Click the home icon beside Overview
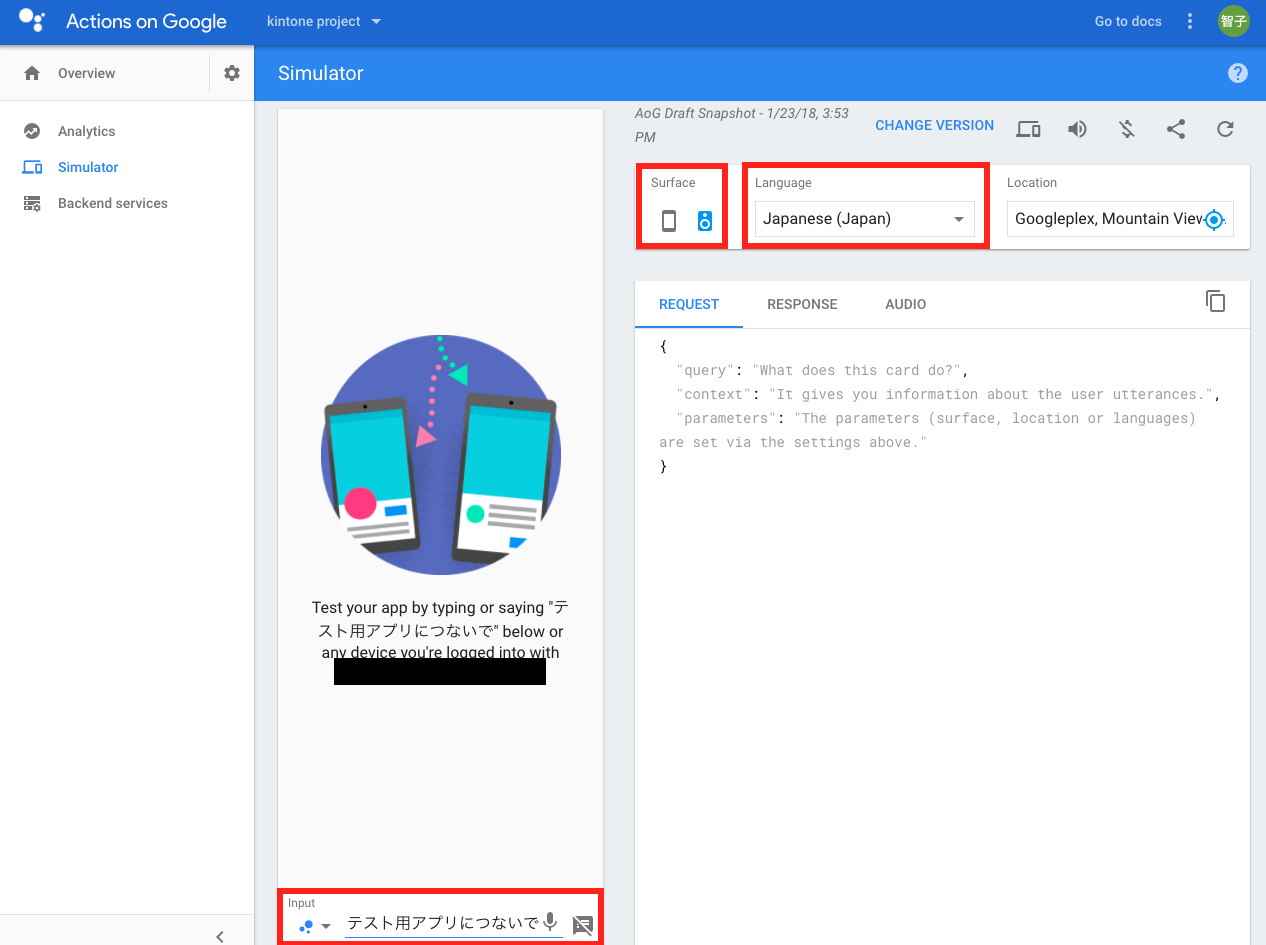Image resolution: width=1266 pixels, height=945 pixels. [x=32, y=73]
